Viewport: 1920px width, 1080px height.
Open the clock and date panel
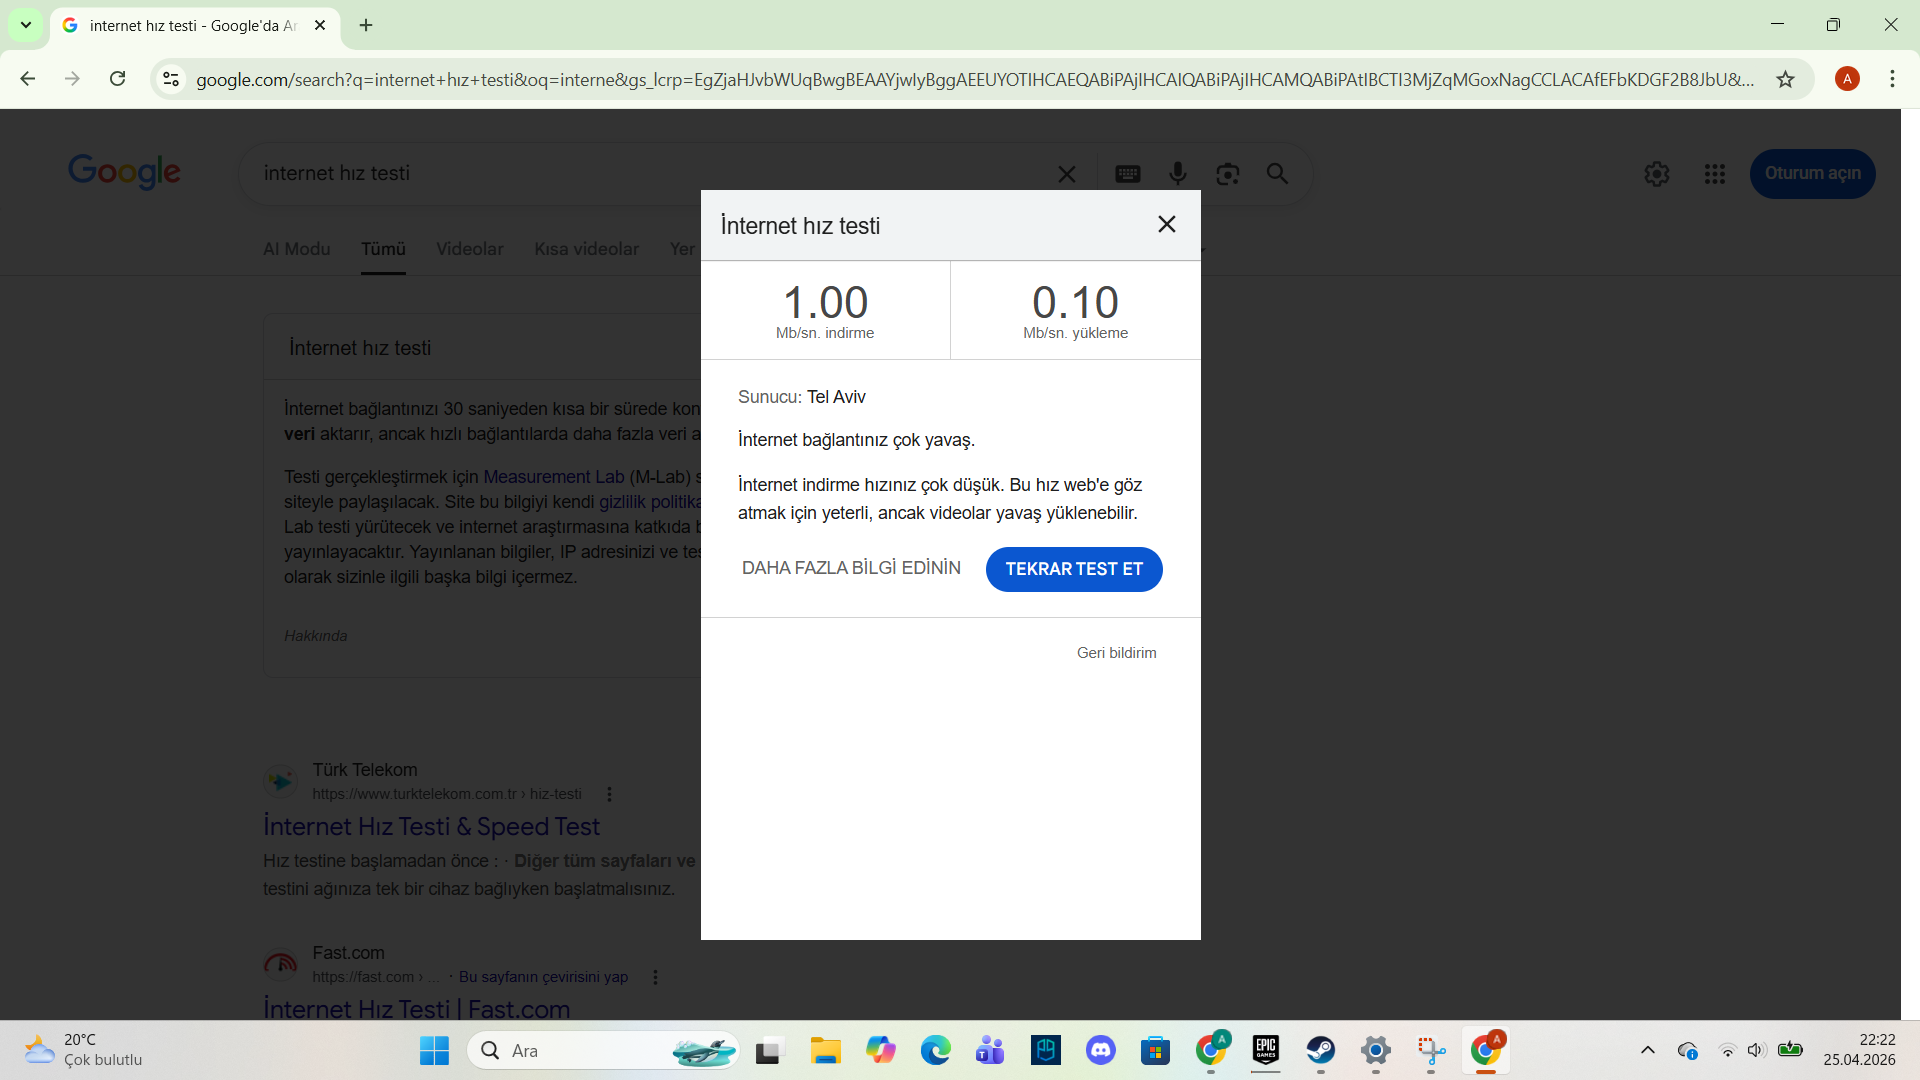1859,1051
